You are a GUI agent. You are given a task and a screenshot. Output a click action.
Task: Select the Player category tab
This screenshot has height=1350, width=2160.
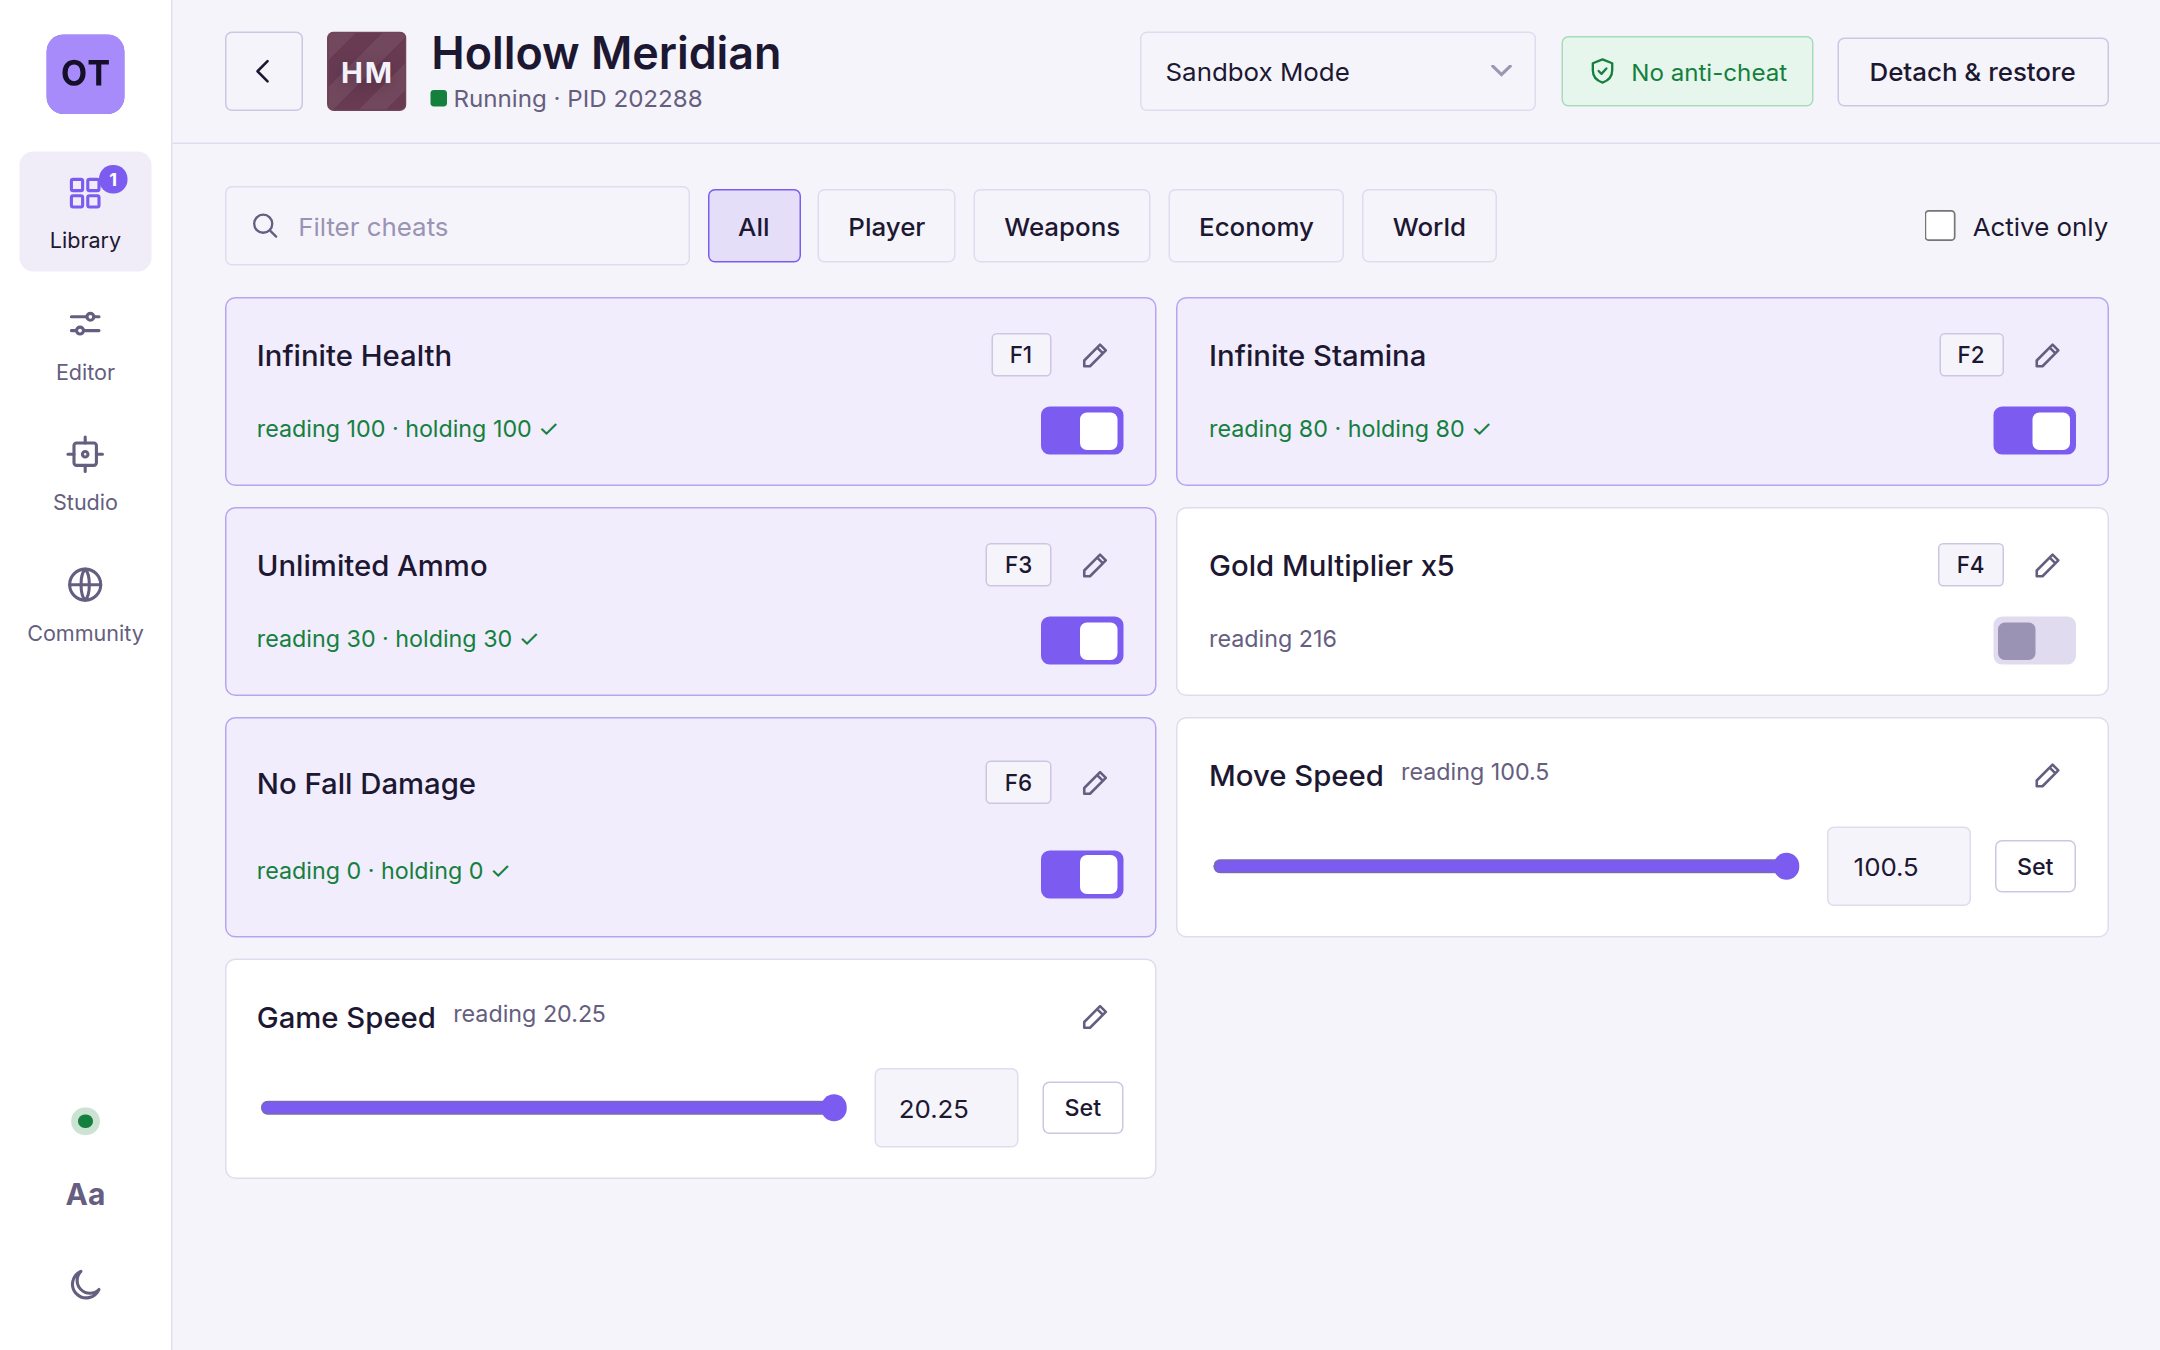click(886, 226)
